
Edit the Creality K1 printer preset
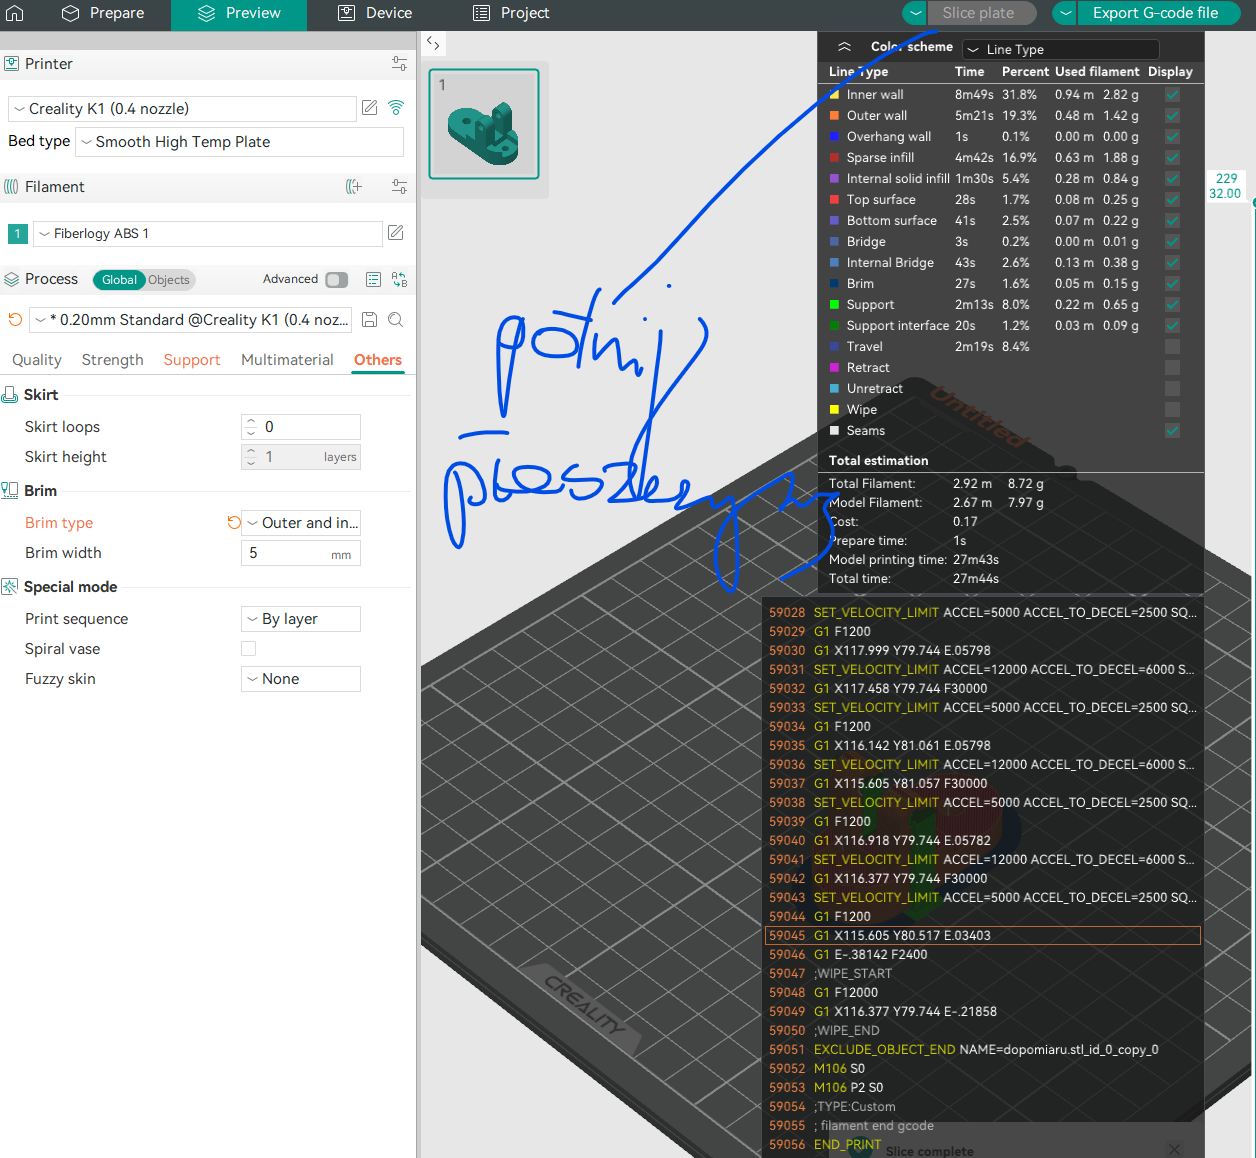point(370,108)
